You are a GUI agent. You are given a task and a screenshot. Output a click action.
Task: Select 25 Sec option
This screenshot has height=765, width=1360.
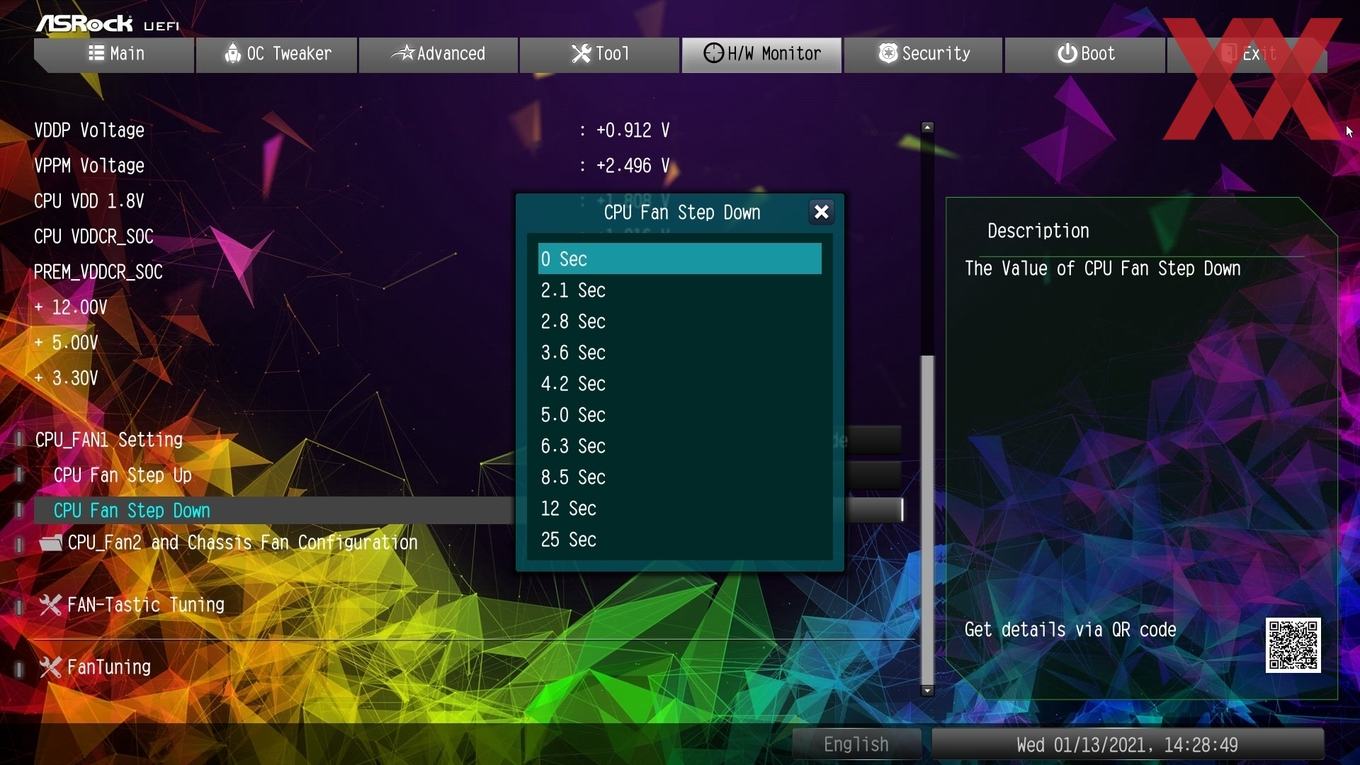(680, 539)
